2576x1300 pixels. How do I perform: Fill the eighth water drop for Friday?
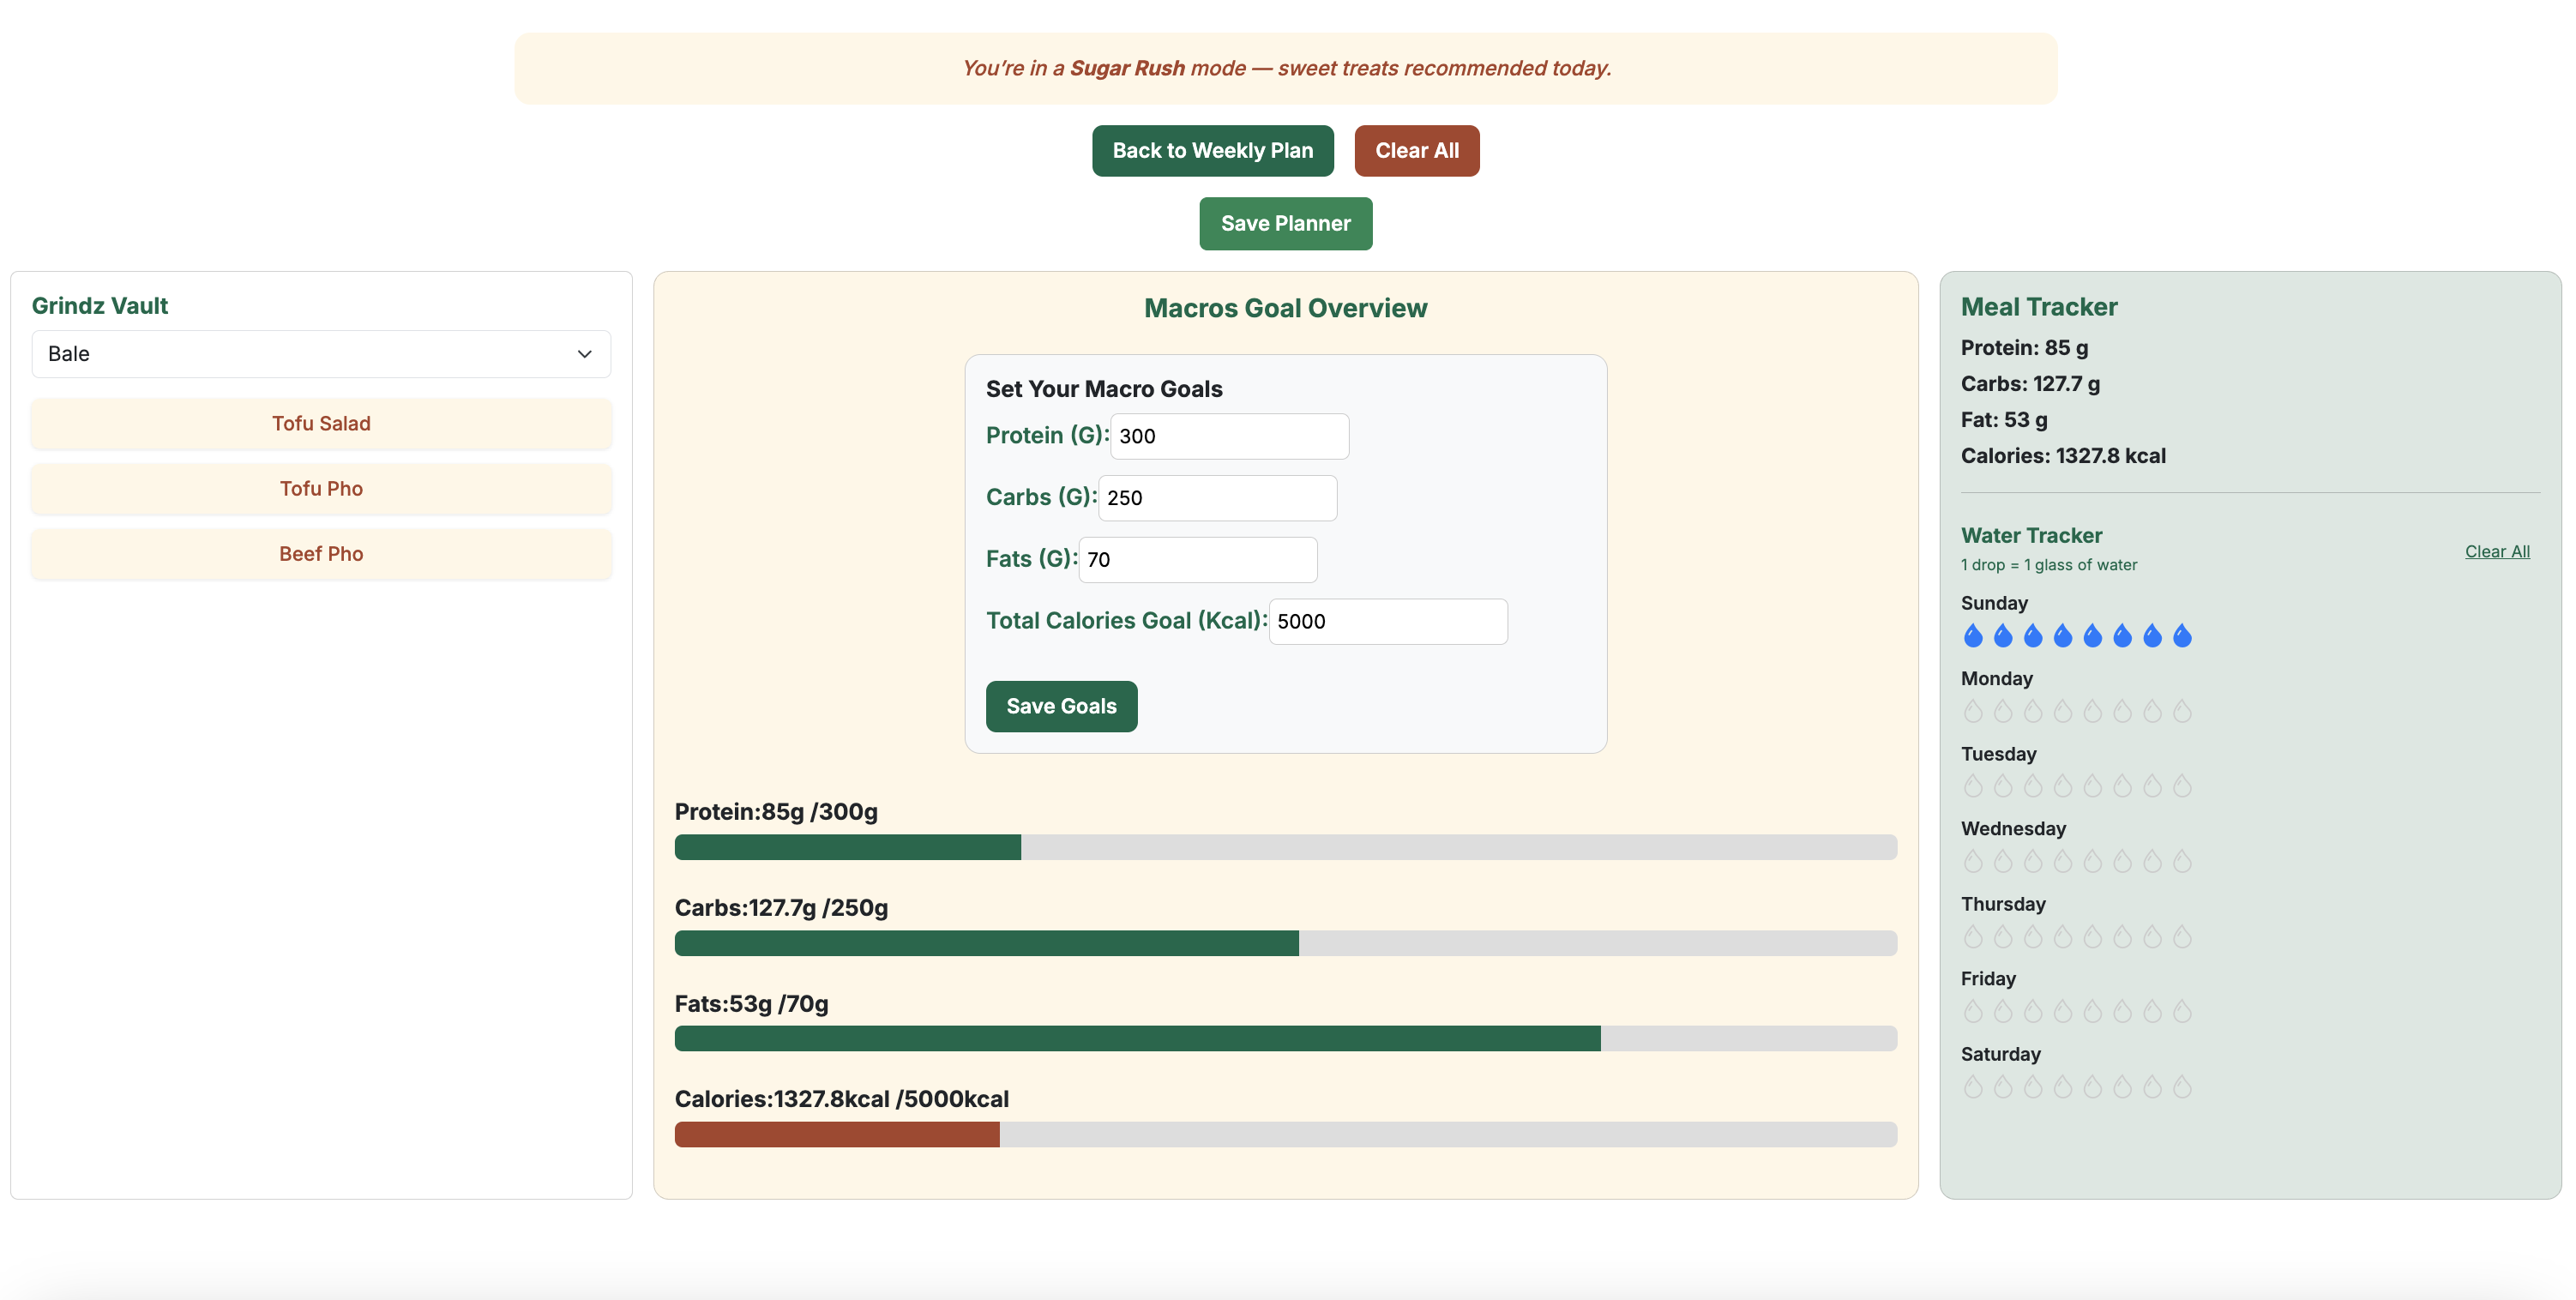(x=2182, y=1012)
